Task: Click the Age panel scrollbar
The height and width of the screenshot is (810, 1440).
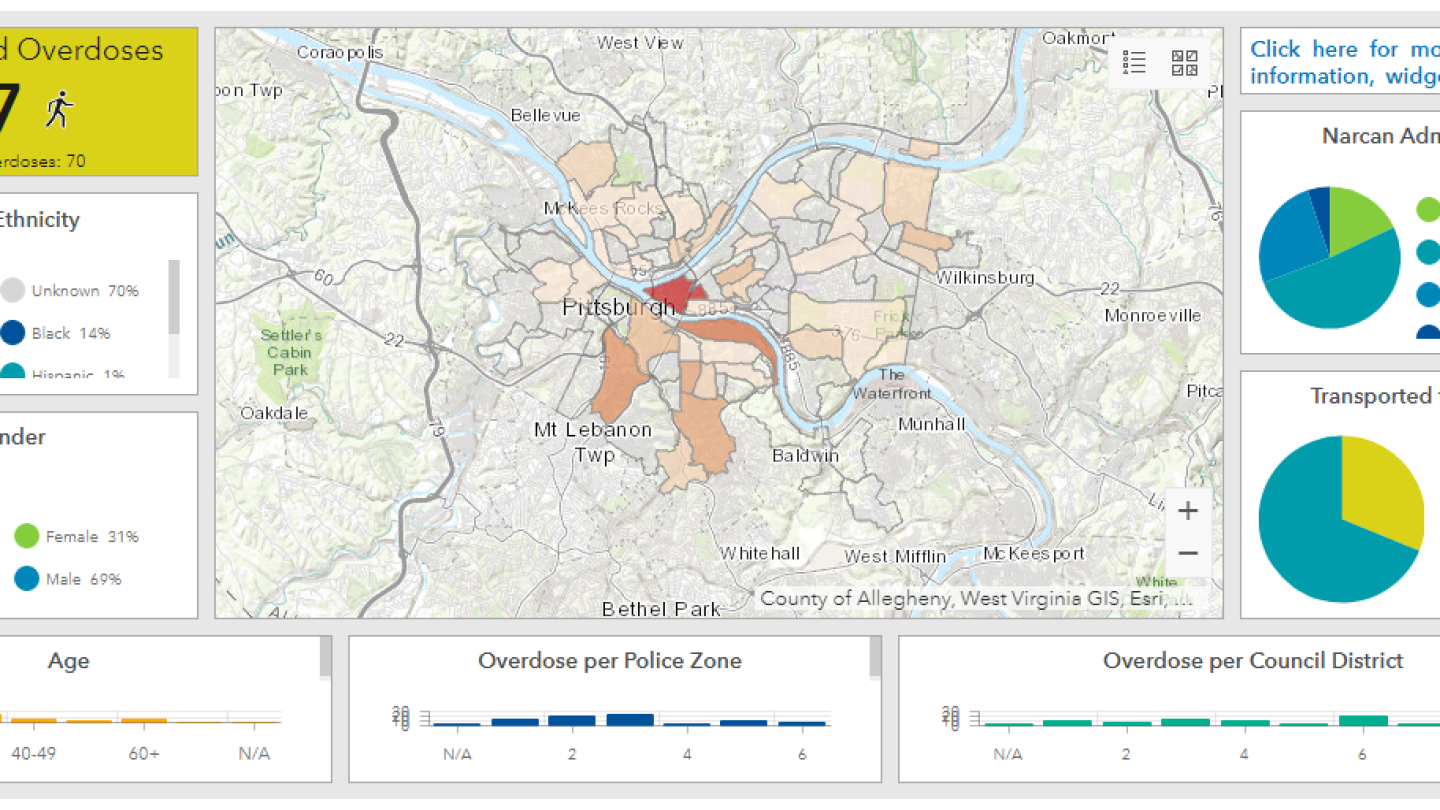Action: (x=325, y=658)
